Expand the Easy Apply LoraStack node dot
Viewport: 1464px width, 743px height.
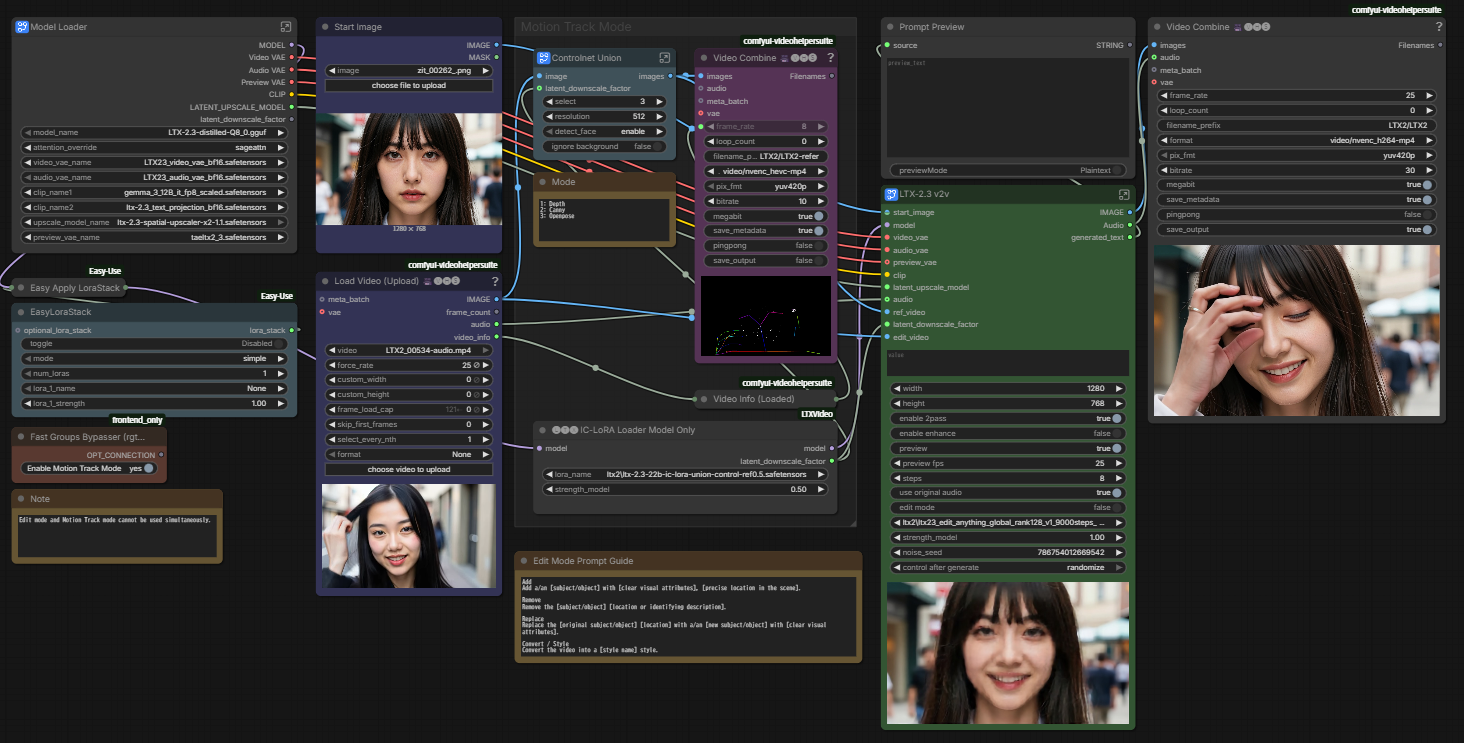pos(20,288)
